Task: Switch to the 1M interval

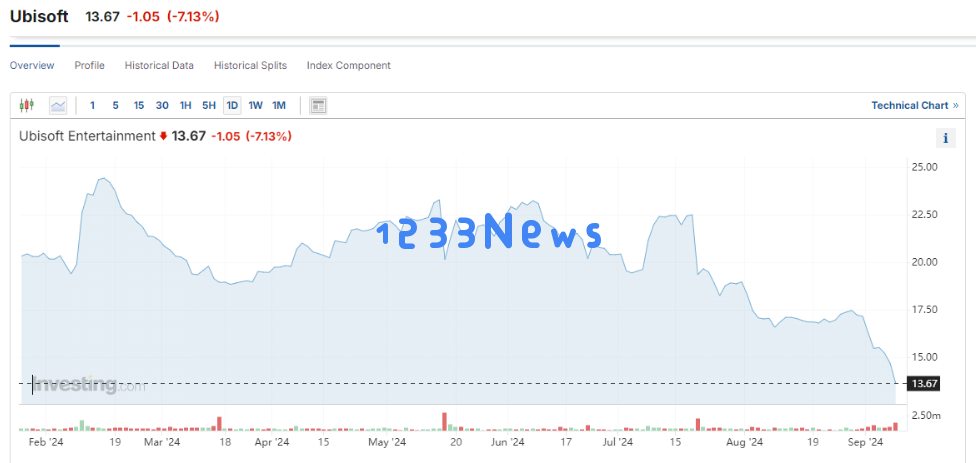Action: click(x=279, y=105)
